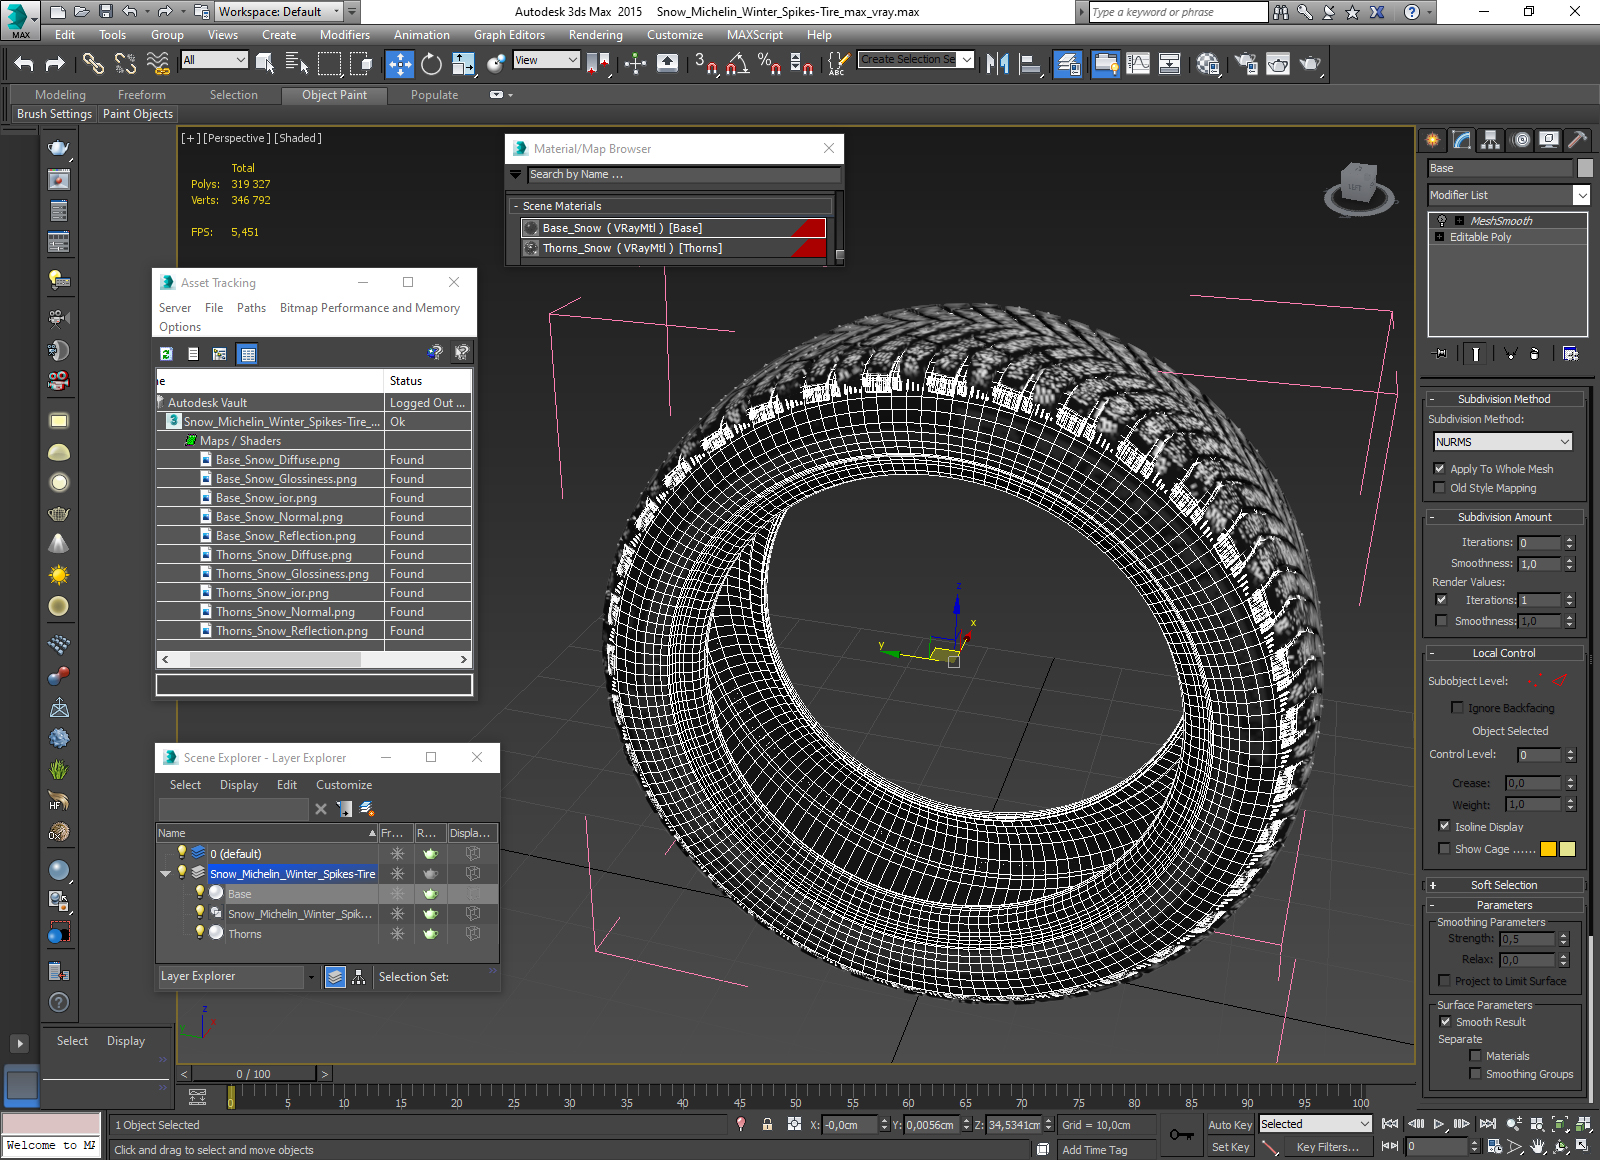This screenshot has height=1160, width=1600.
Task: Select Base_Snow VRayMtl material entry
Action: (x=673, y=228)
